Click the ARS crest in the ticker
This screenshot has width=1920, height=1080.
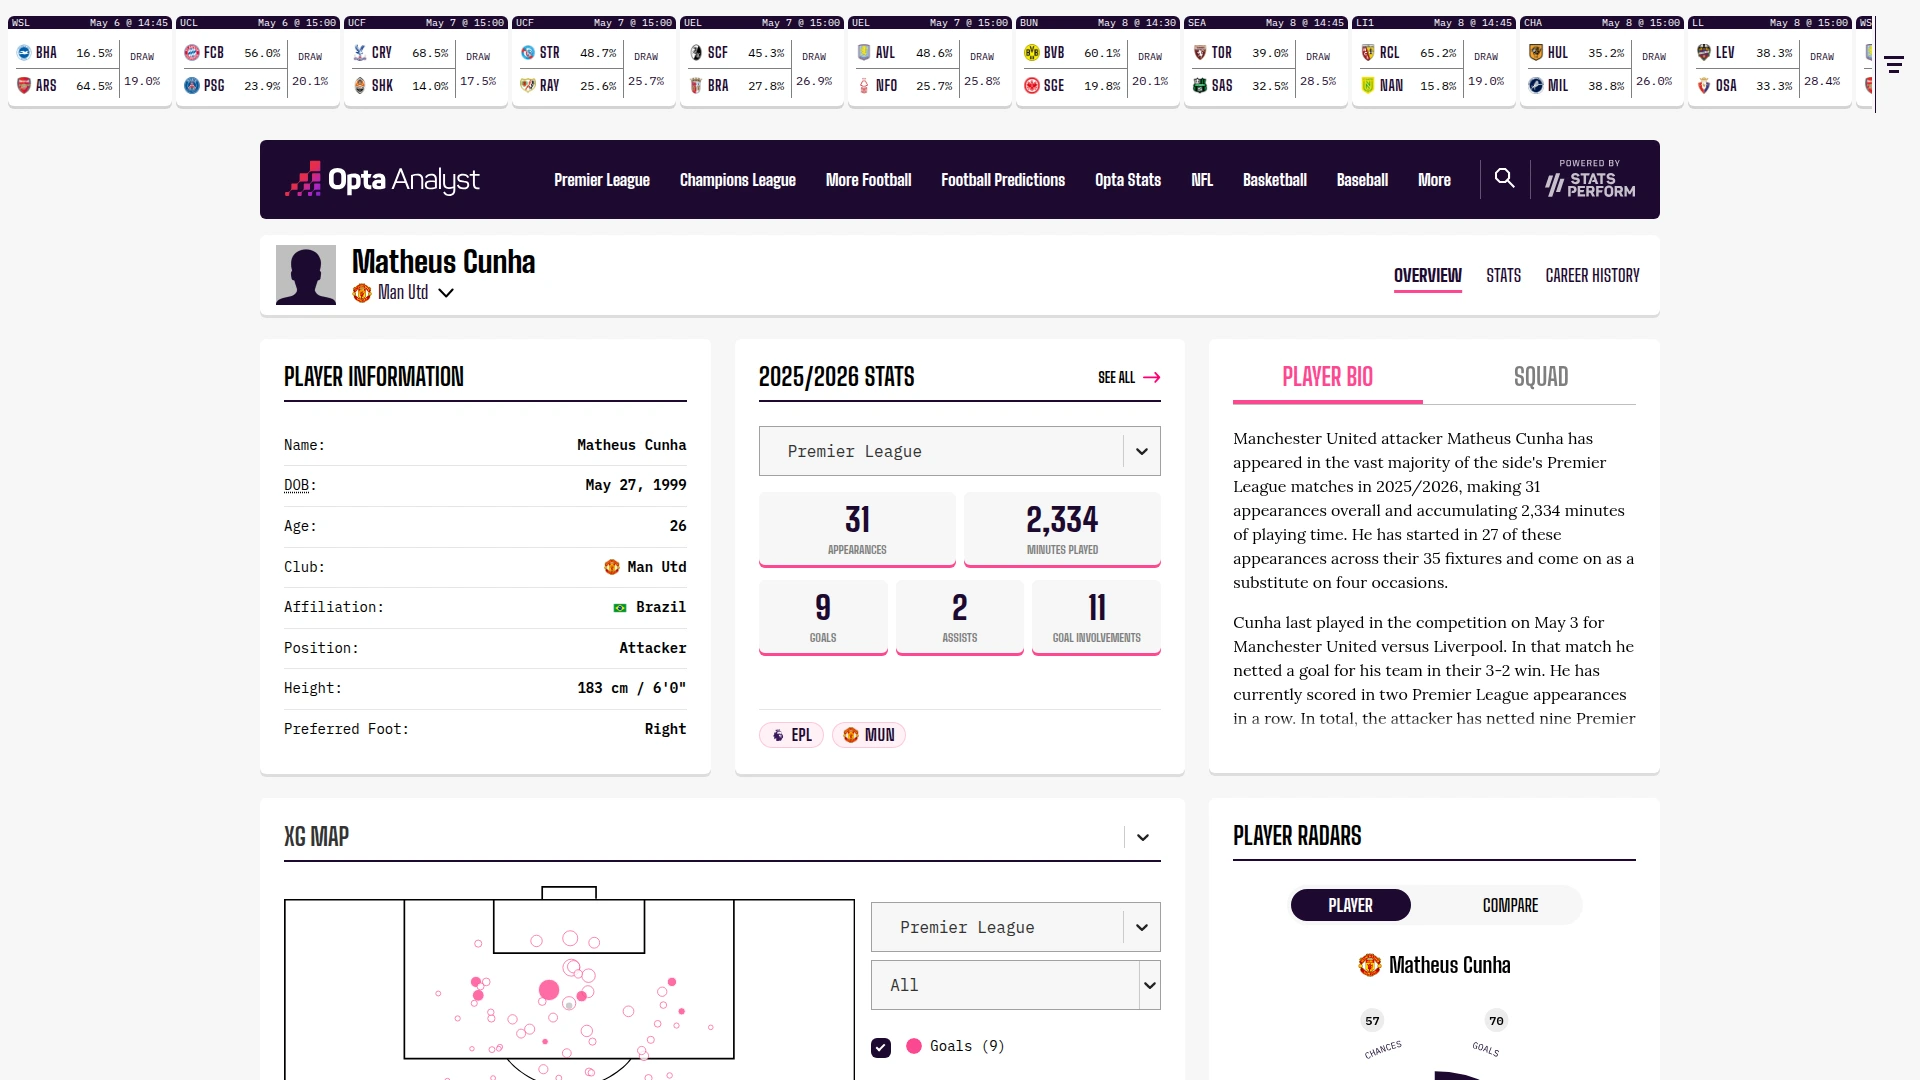click(24, 86)
